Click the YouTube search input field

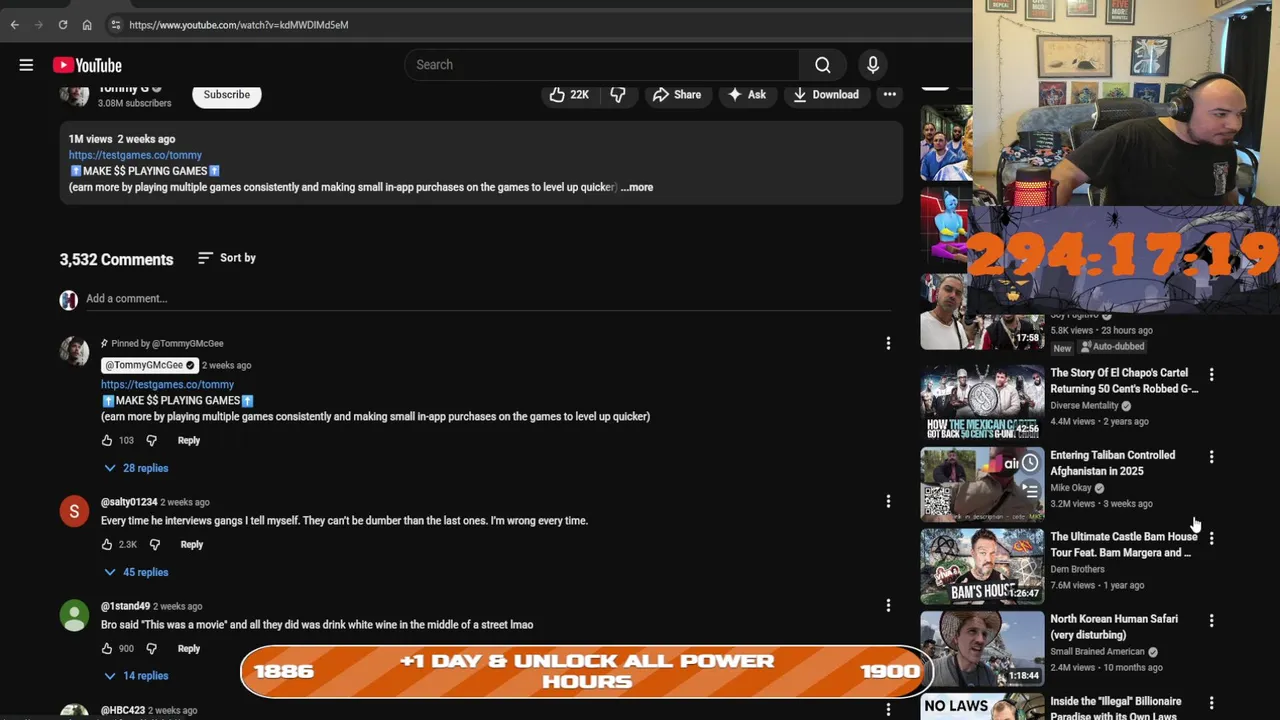point(601,65)
